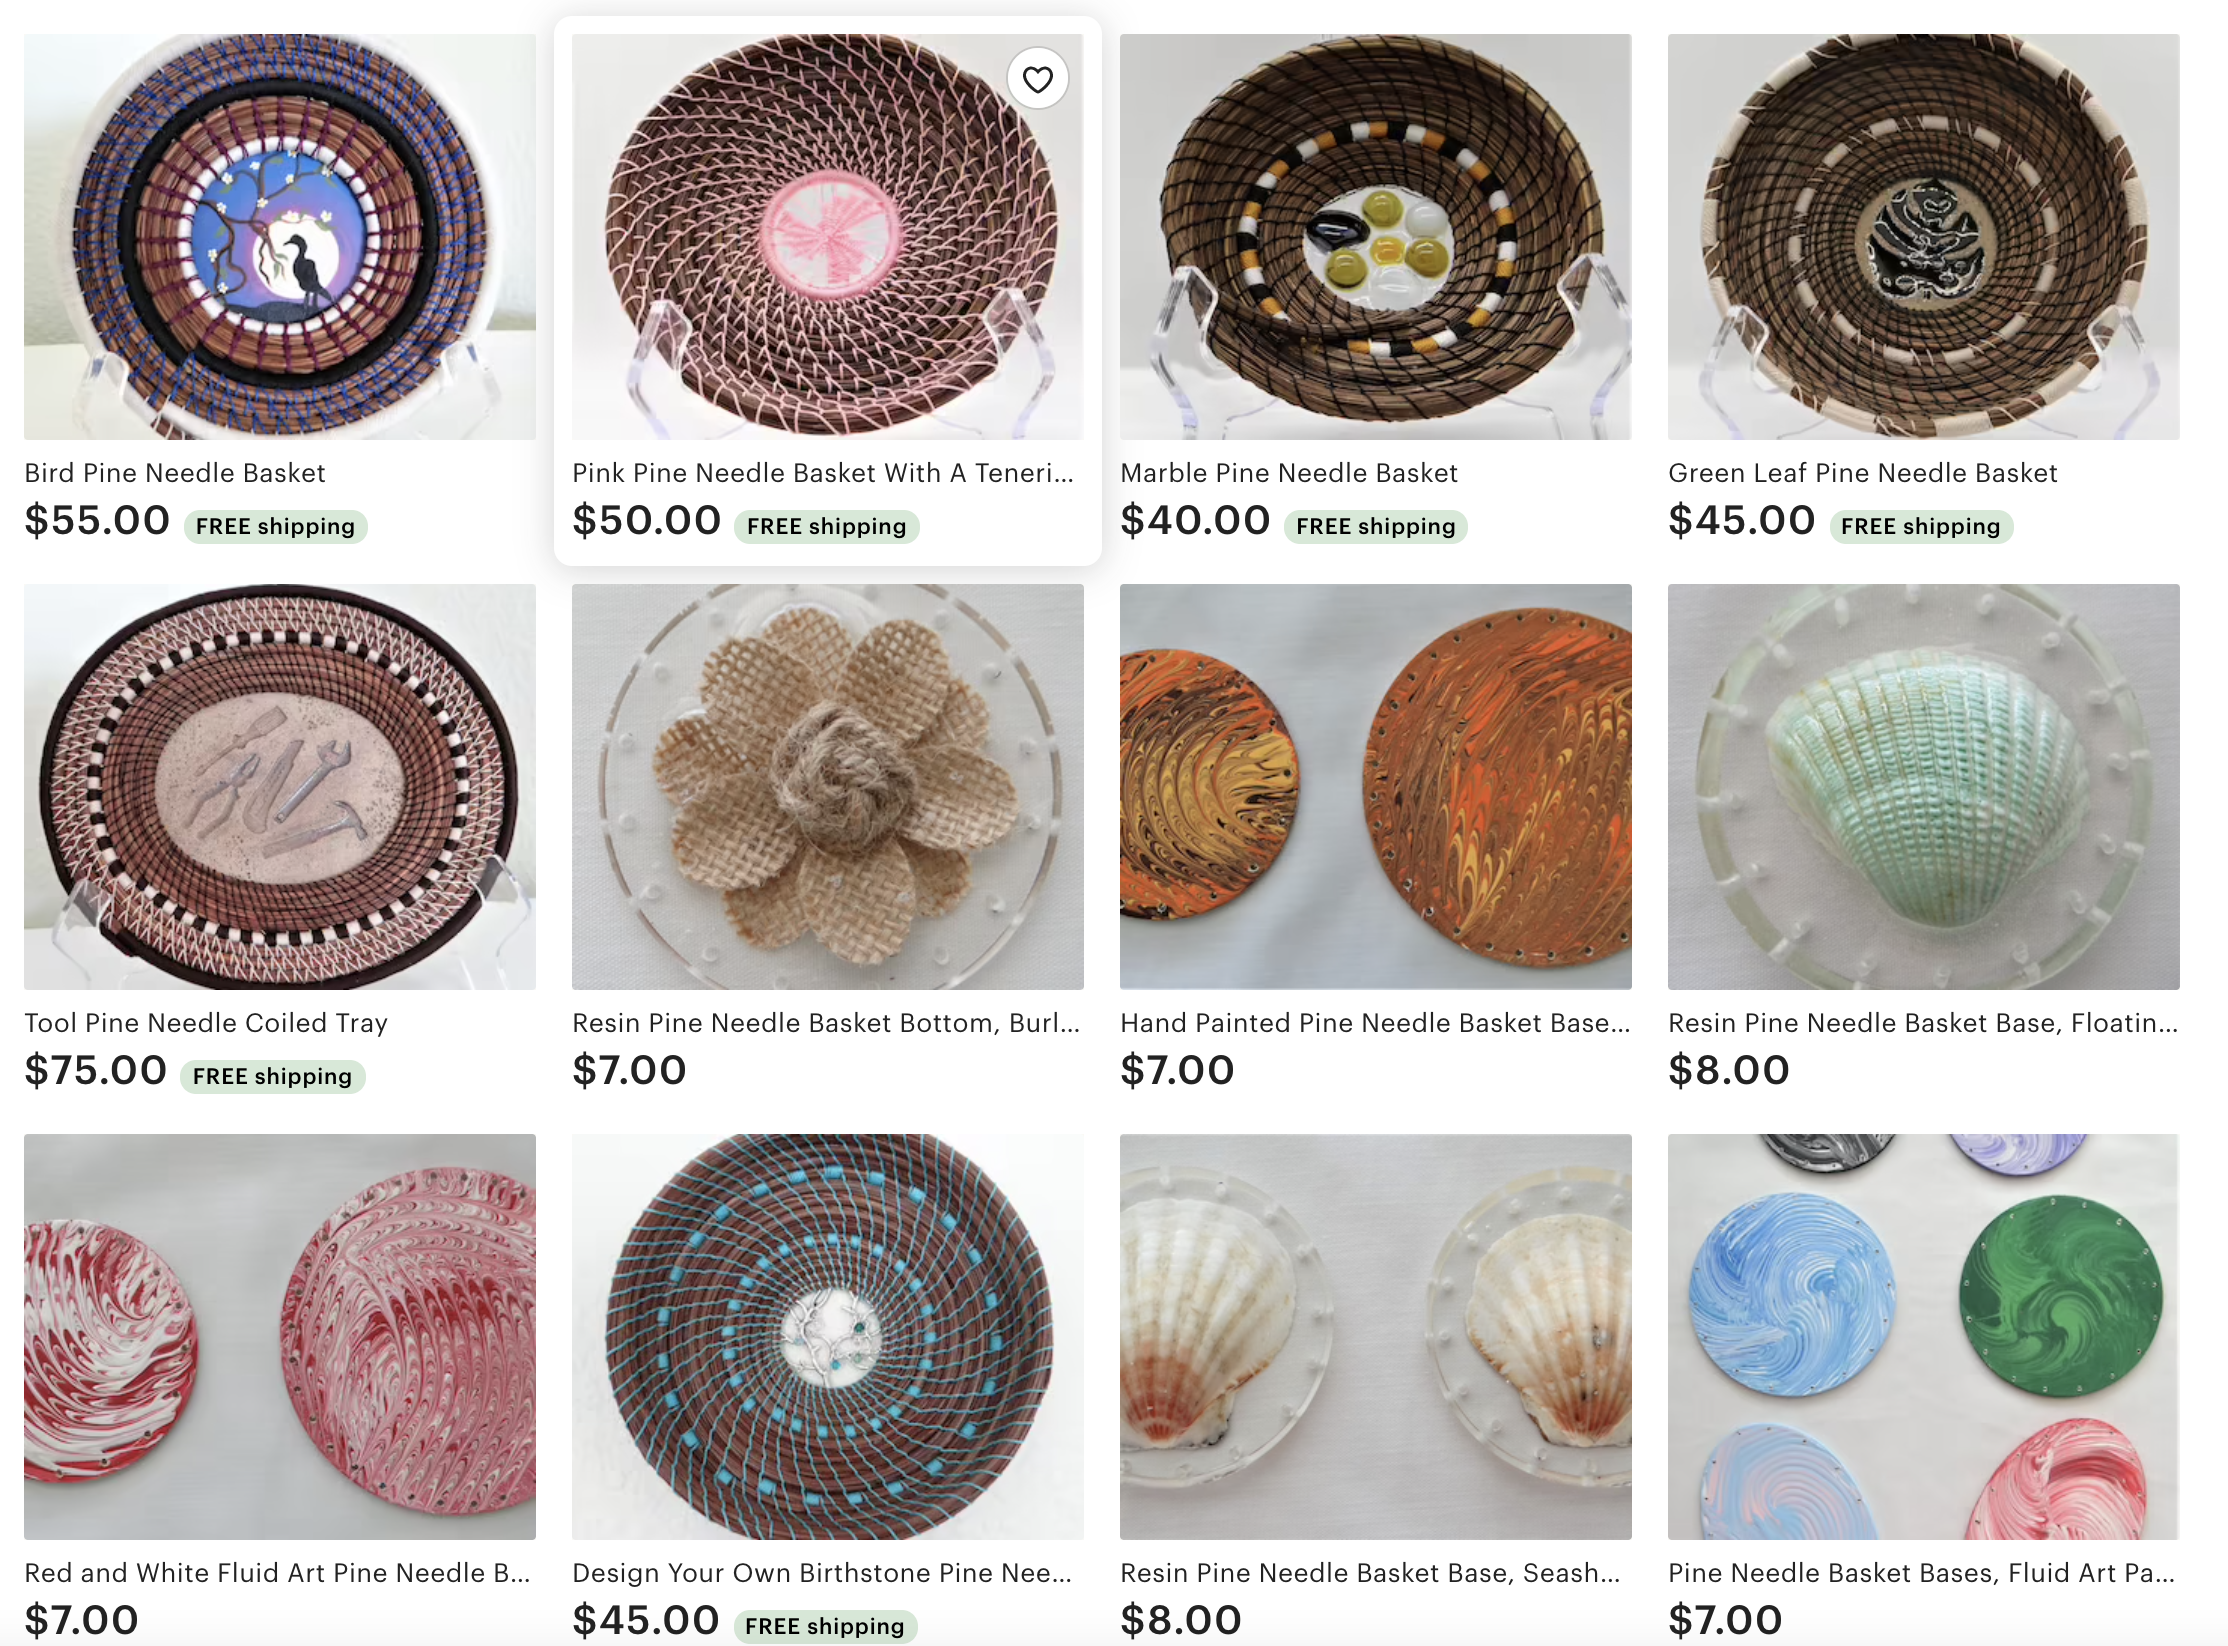View the Marble Pine Needle Basket image
Viewport: 2228px width, 1646px height.
(1376, 237)
